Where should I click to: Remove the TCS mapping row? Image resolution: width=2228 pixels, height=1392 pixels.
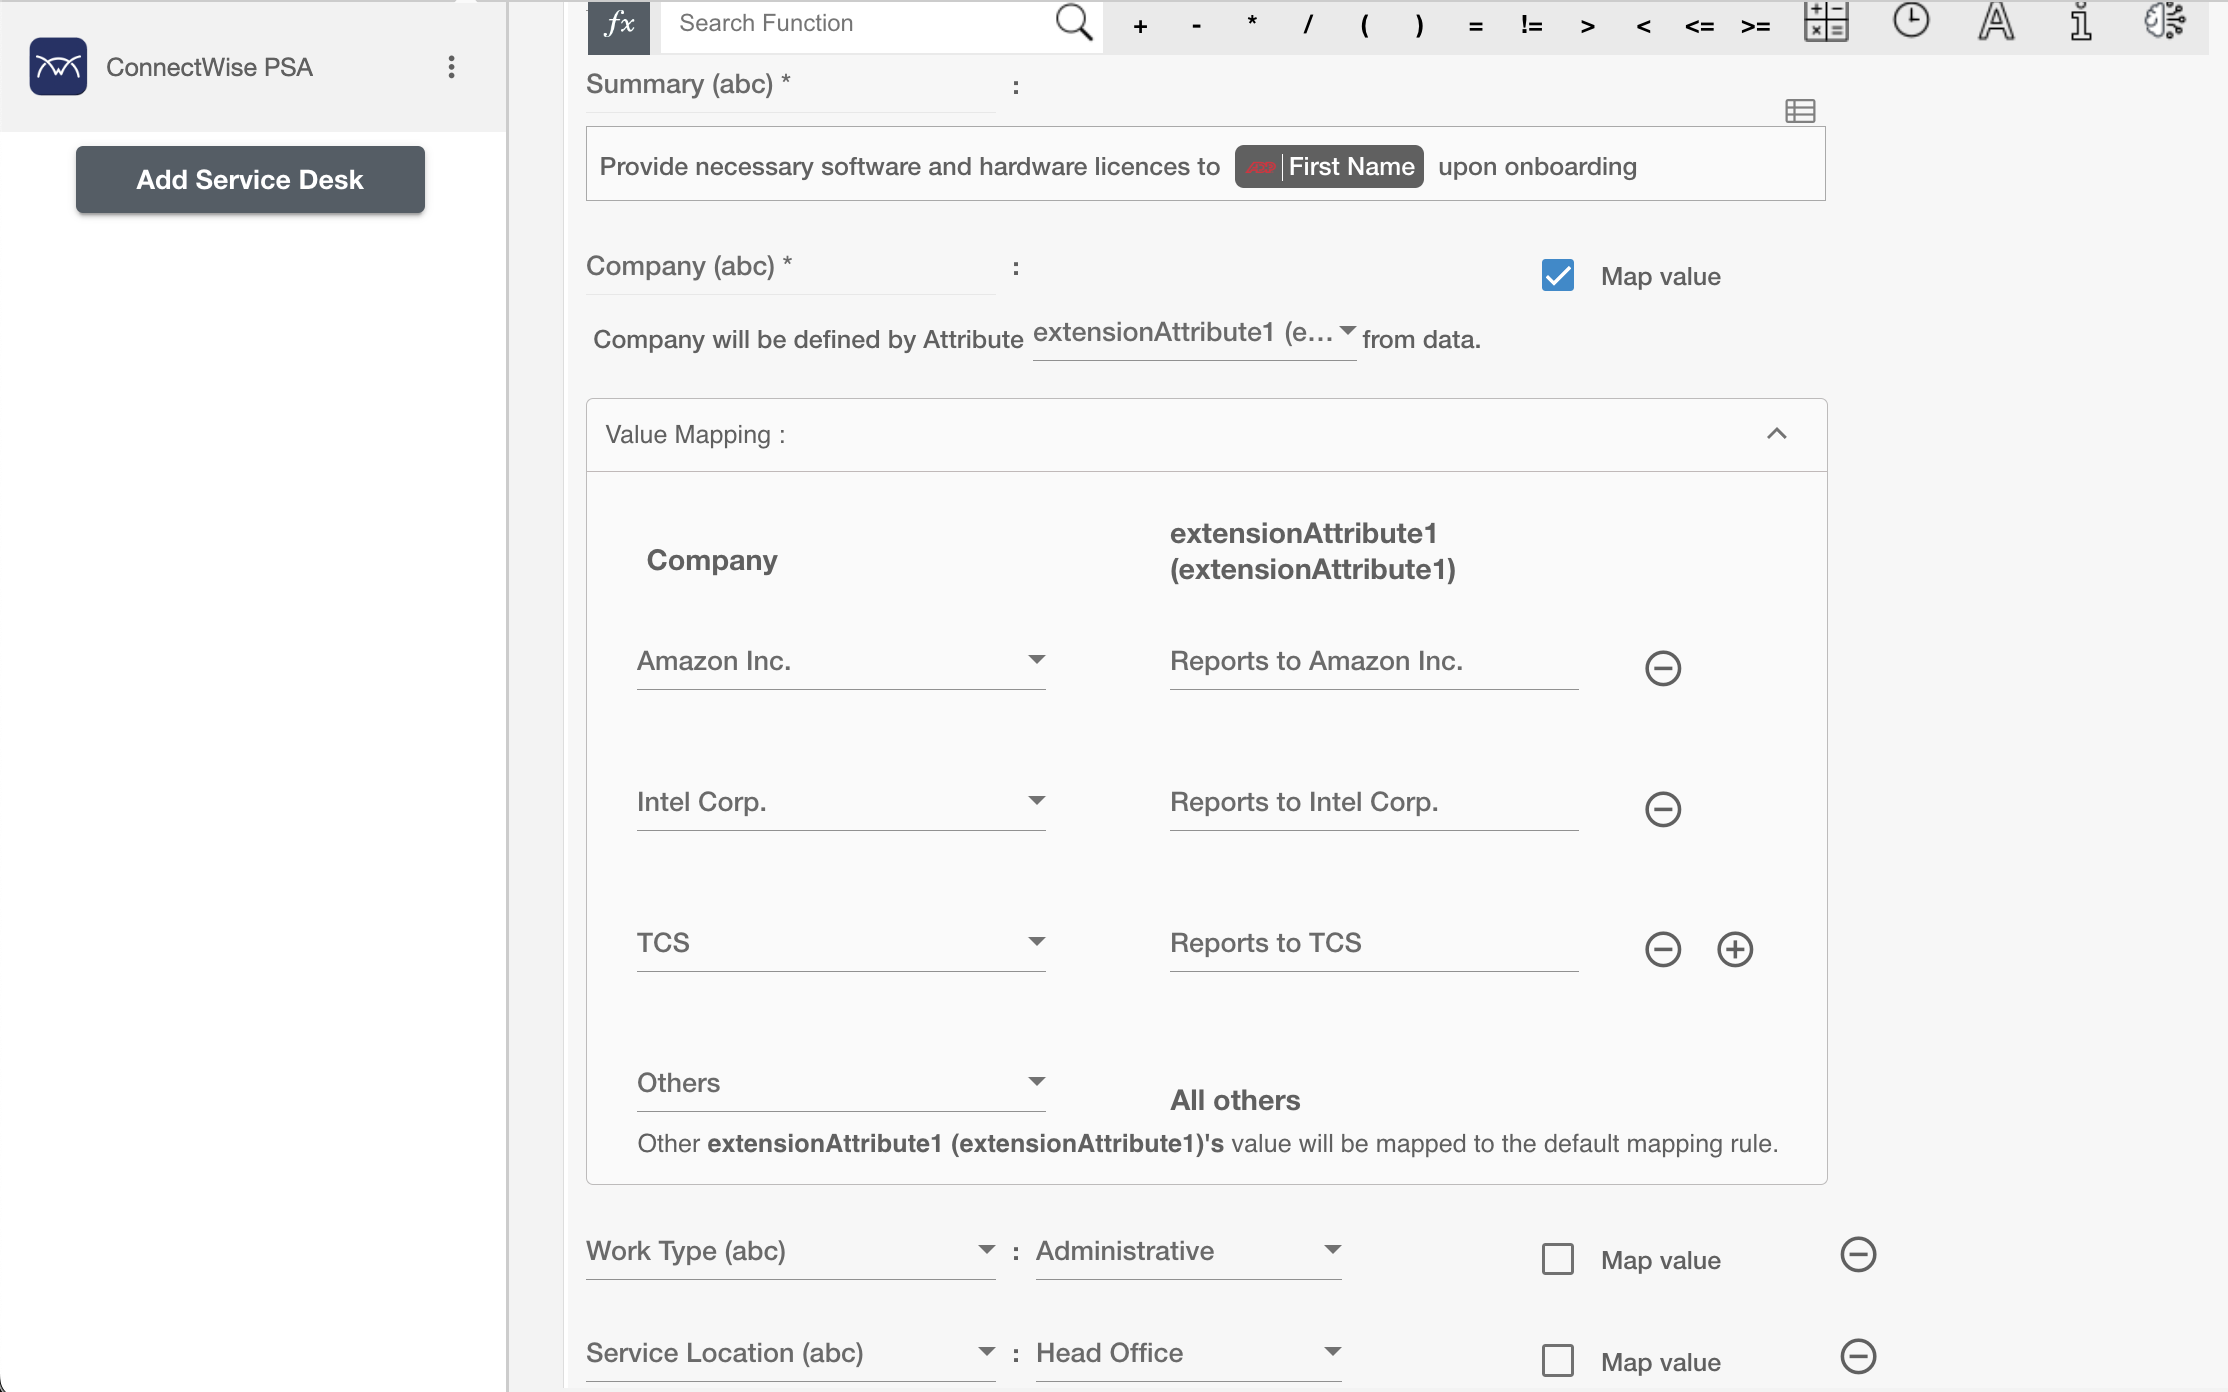pyautogui.click(x=1663, y=949)
